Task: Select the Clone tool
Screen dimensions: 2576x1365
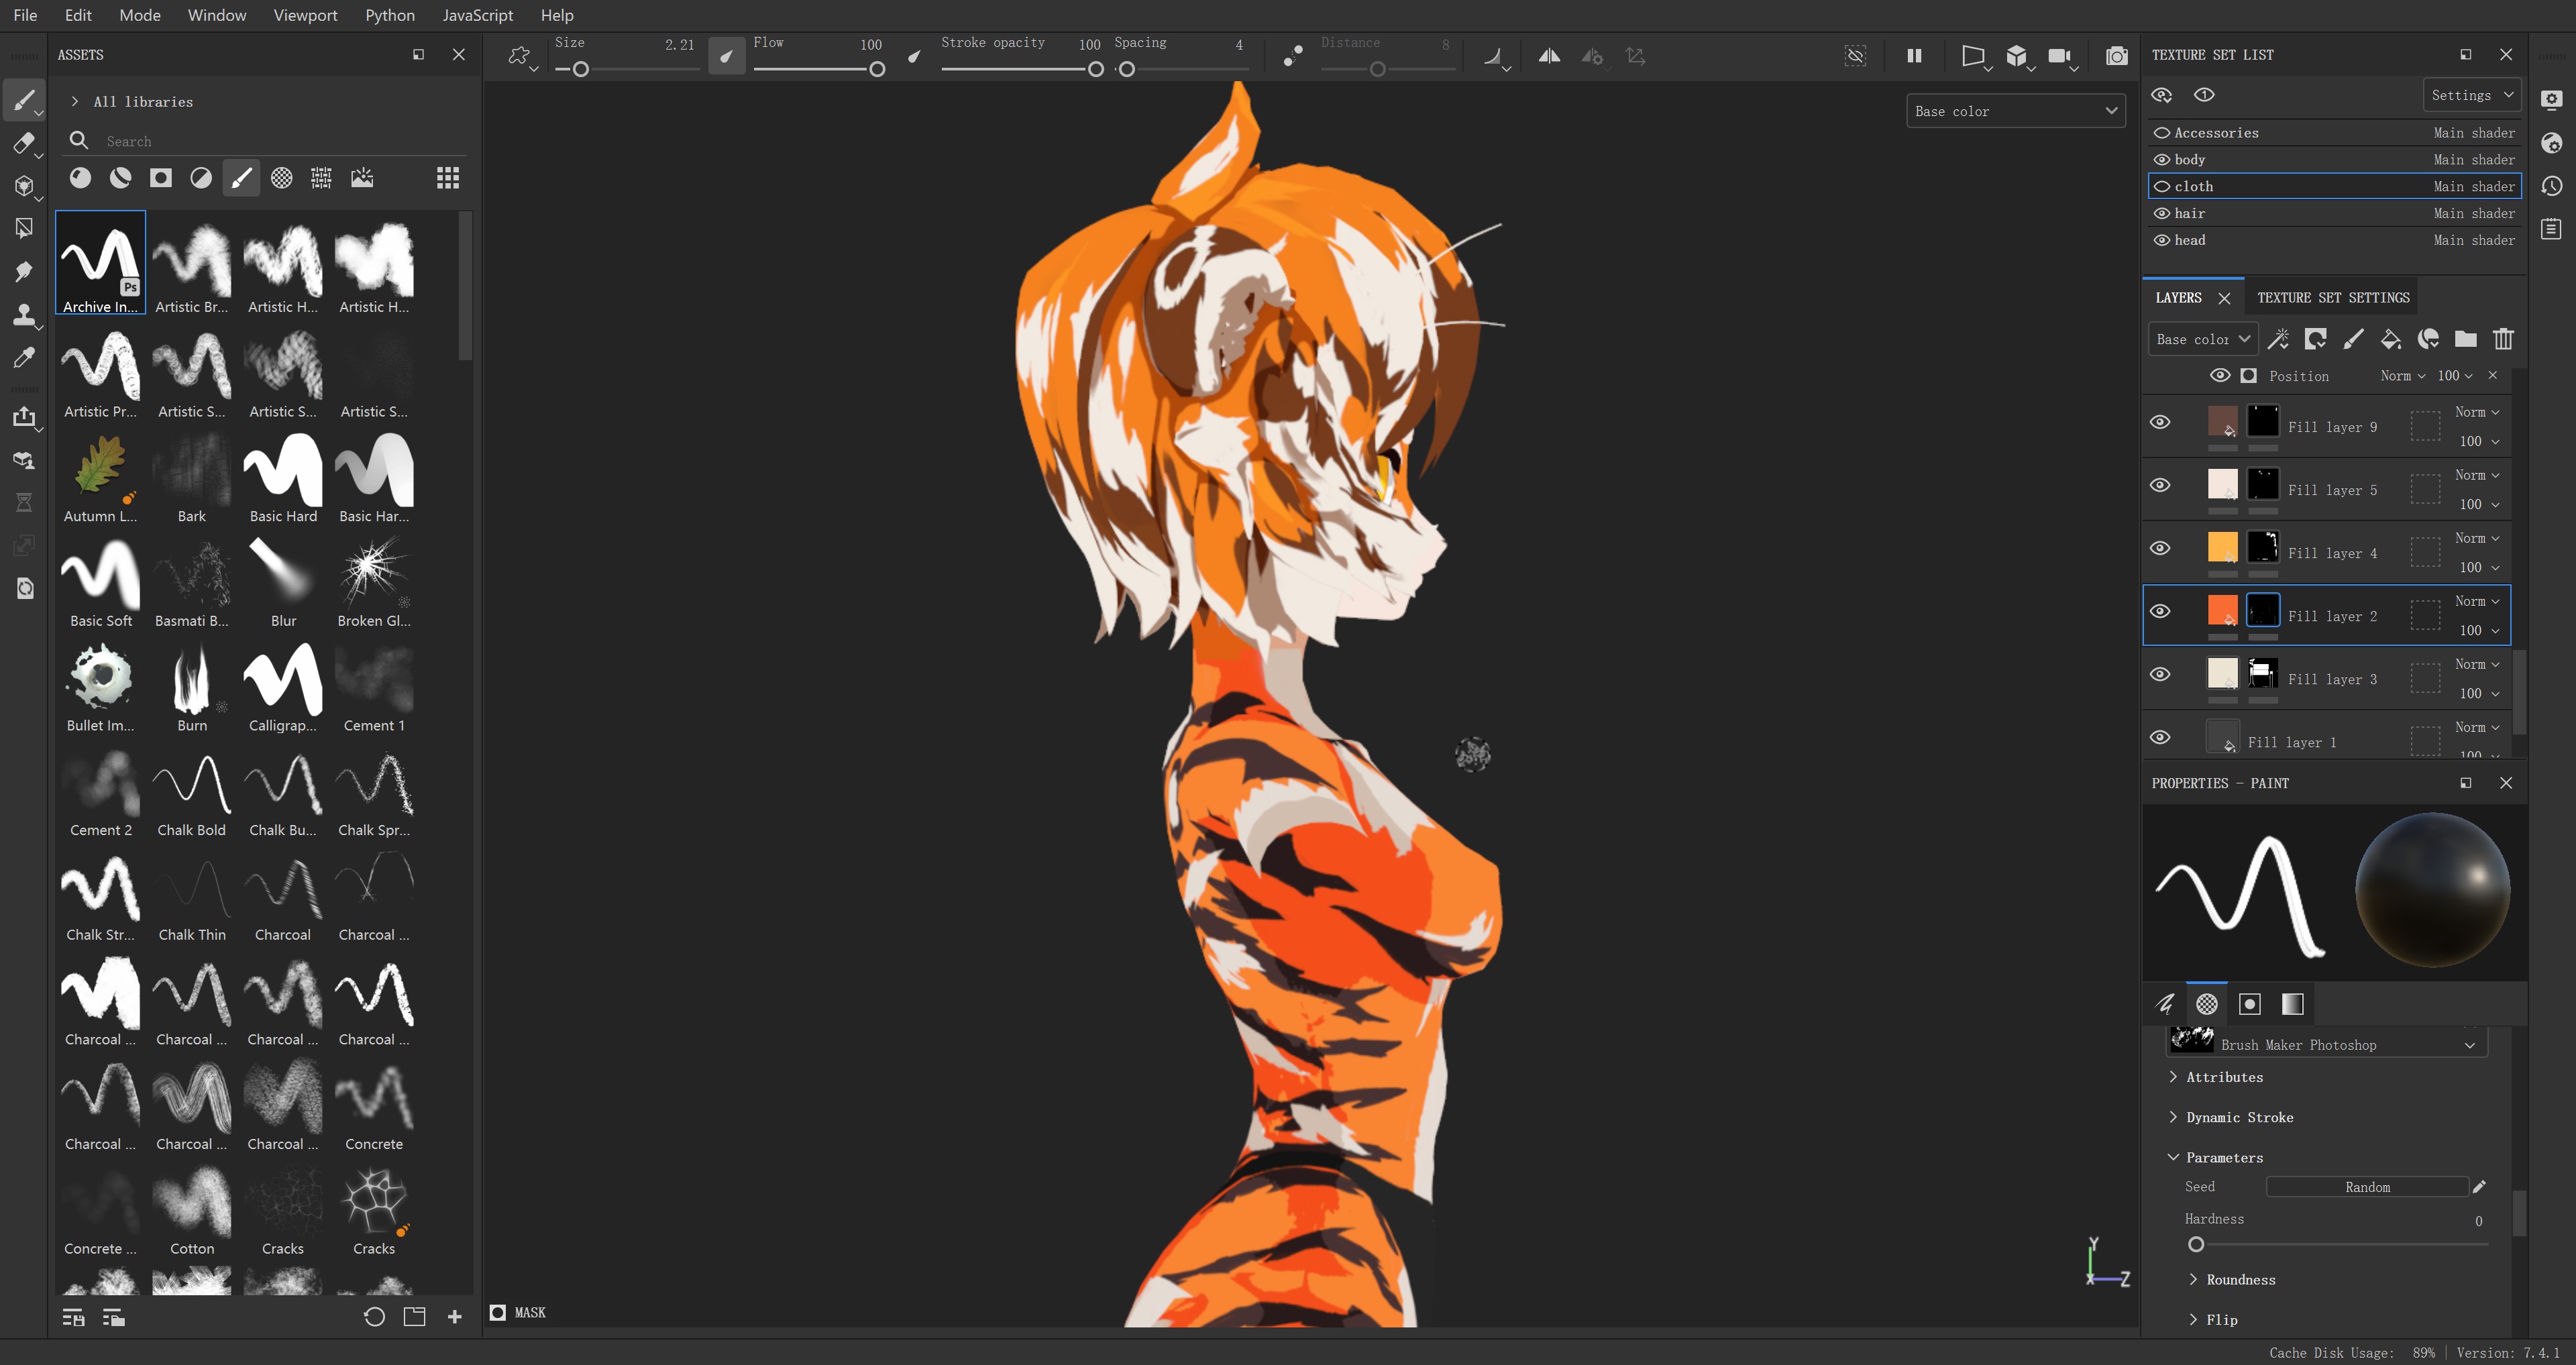Action: [x=24, y=315]
